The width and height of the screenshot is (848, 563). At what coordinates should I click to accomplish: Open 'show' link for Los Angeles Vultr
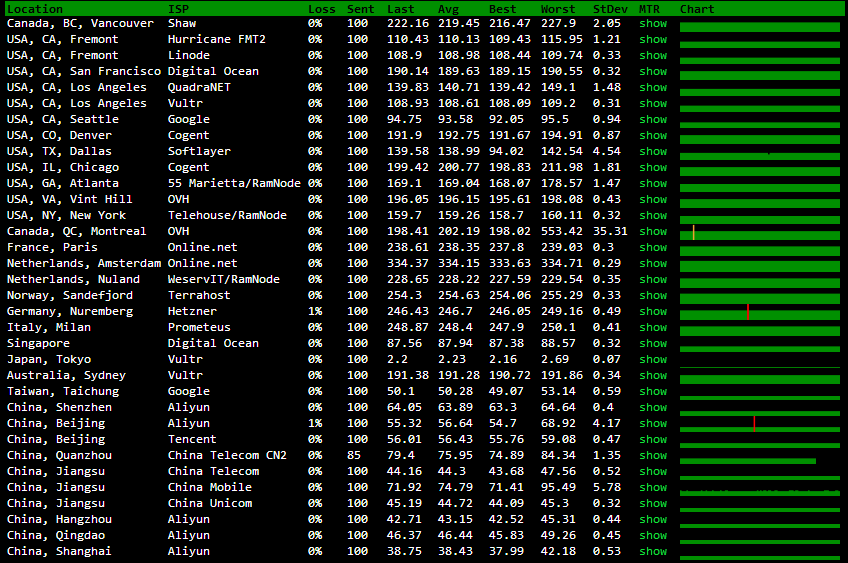pyautogui.click(x=653, y=103)
